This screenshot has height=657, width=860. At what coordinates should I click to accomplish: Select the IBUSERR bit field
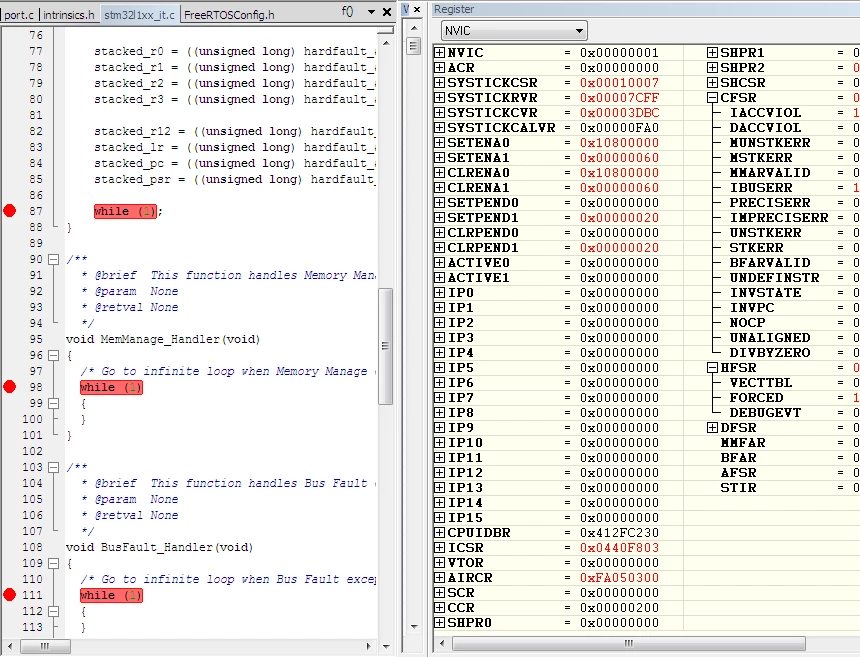point(761,188)
